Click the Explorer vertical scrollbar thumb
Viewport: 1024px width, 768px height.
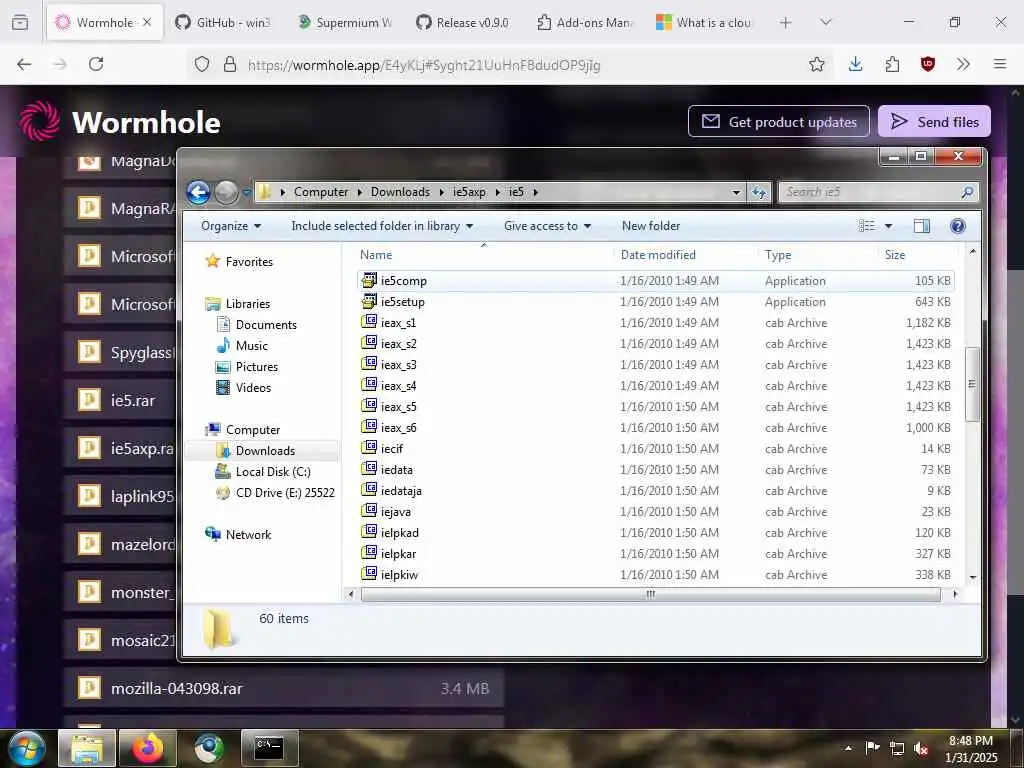(x=972, y=384)
